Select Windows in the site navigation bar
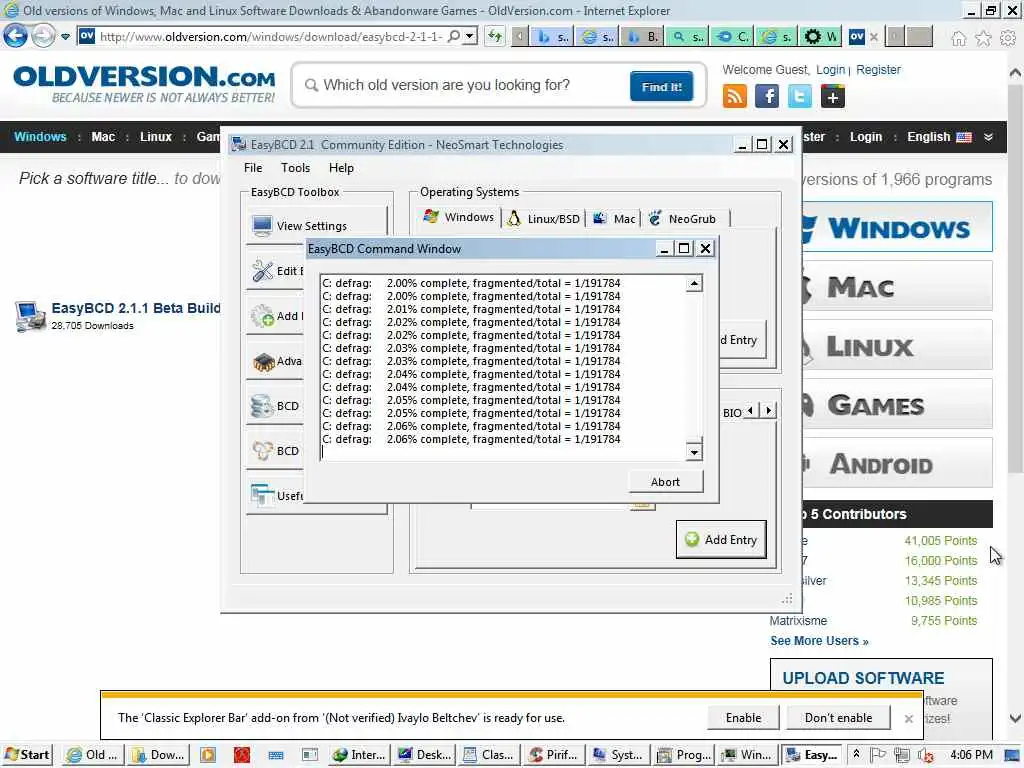This screenshot has height=768, width=1024. [40, 136]
